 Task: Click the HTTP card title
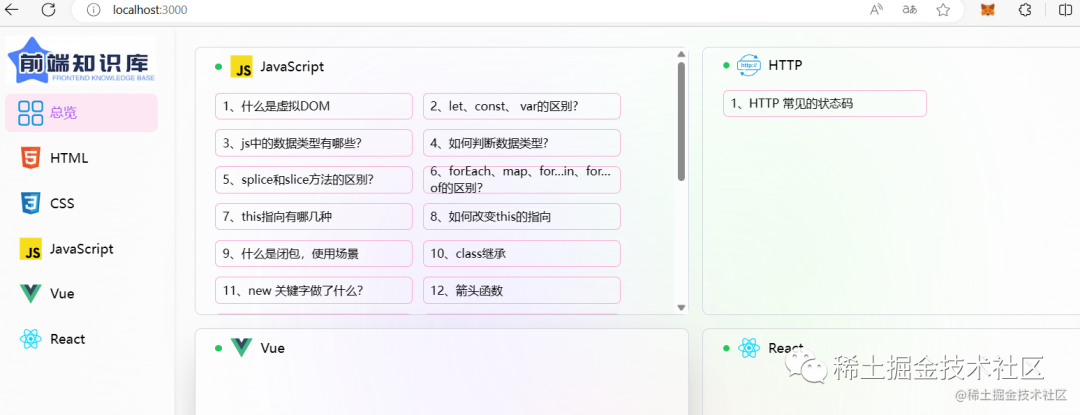785,65
